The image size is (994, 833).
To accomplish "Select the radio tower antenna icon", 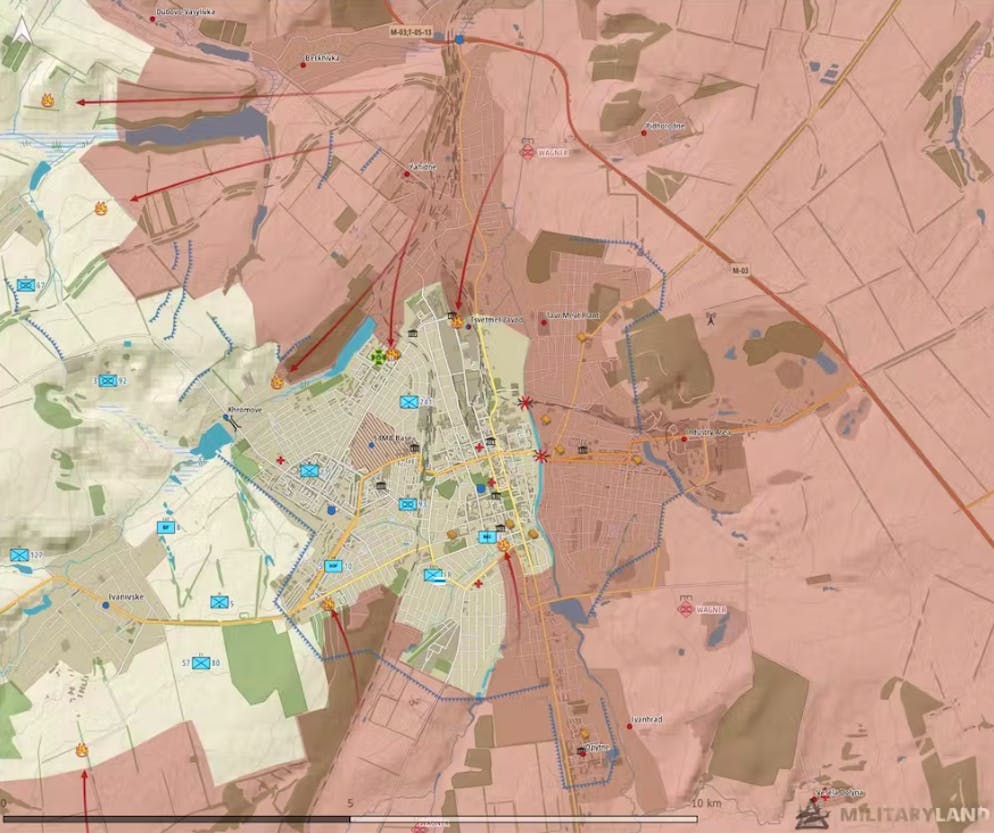I will point(710,320).
